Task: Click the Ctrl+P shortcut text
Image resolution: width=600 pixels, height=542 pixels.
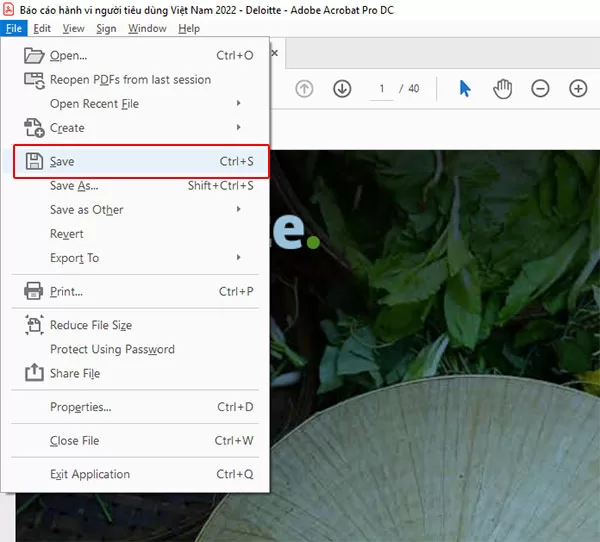Action: click(236, 291)
